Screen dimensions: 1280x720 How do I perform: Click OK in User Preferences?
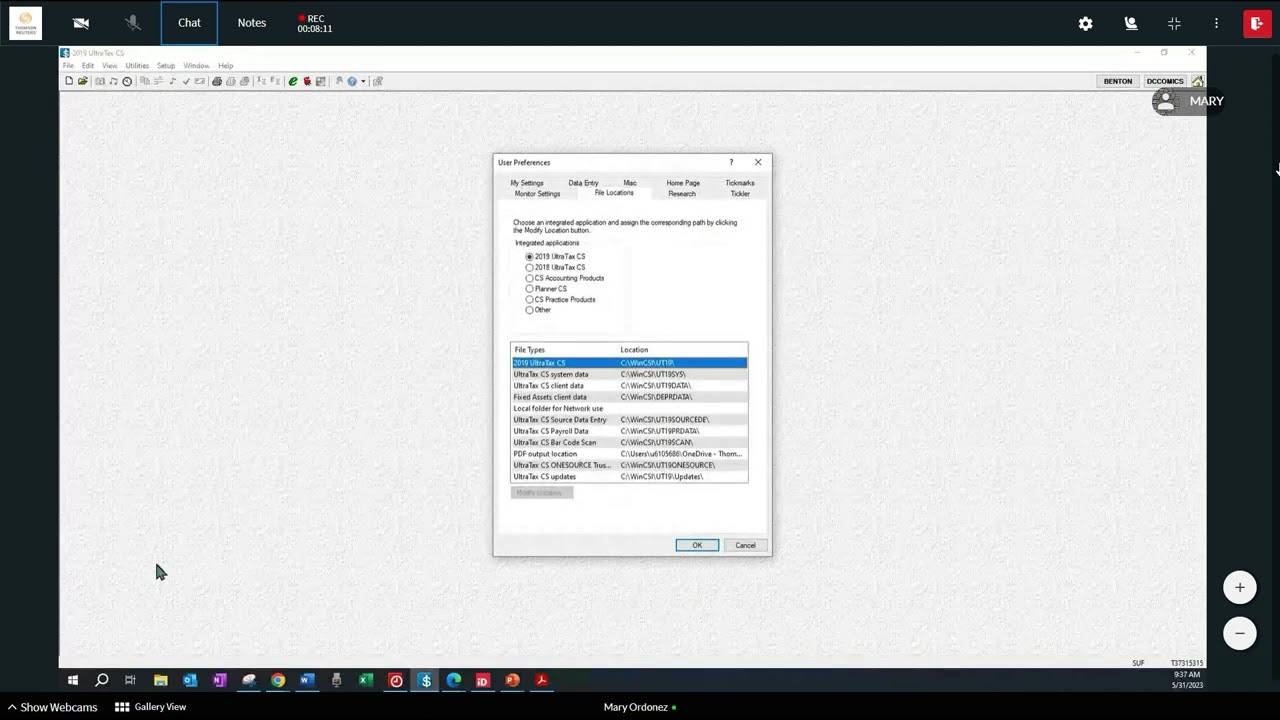tap(697, 545)
